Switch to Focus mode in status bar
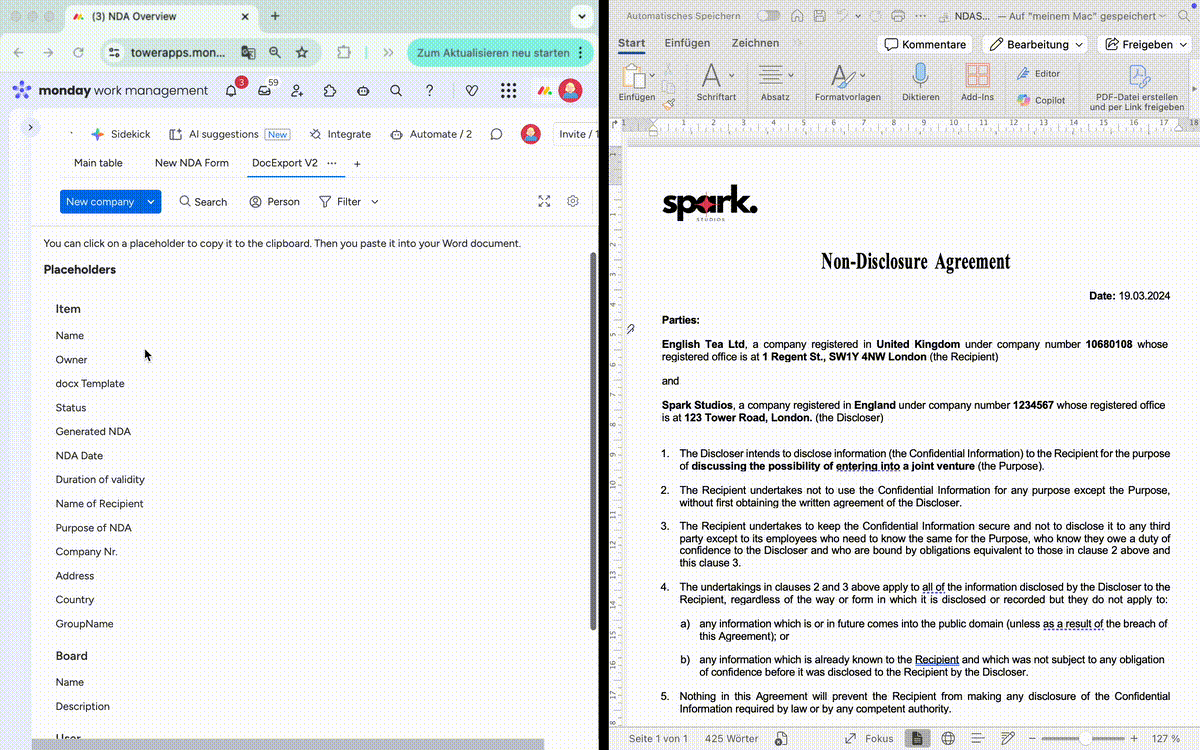 click(869, 738)
